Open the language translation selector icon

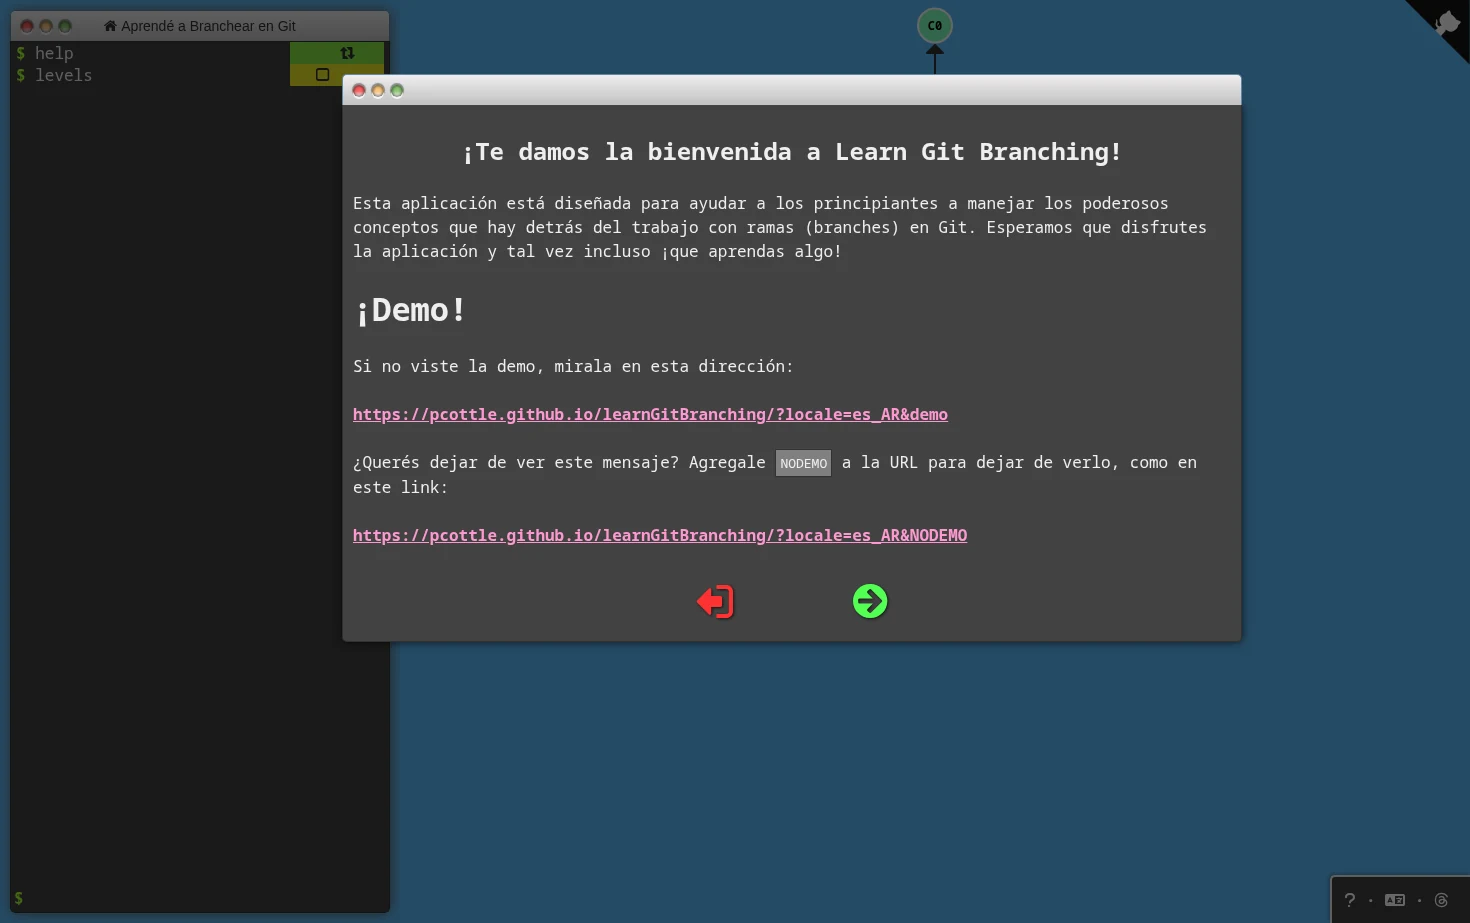click(x=1395, y=900)
